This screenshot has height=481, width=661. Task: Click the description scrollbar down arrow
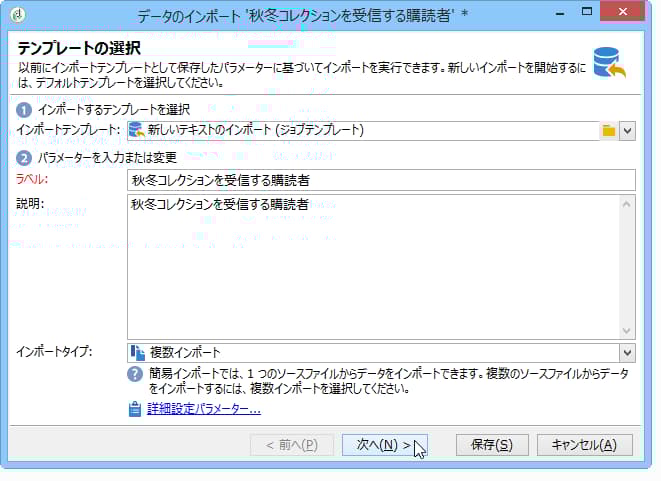[x=627, y=330]
